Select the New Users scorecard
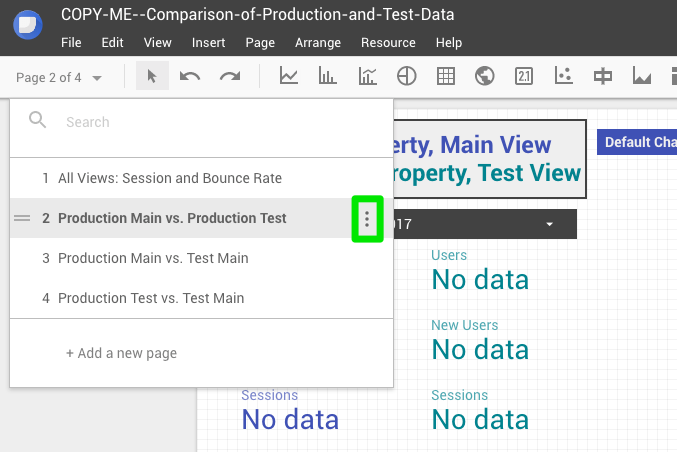This screenshot has width=677, height=452. click(480, 341)
